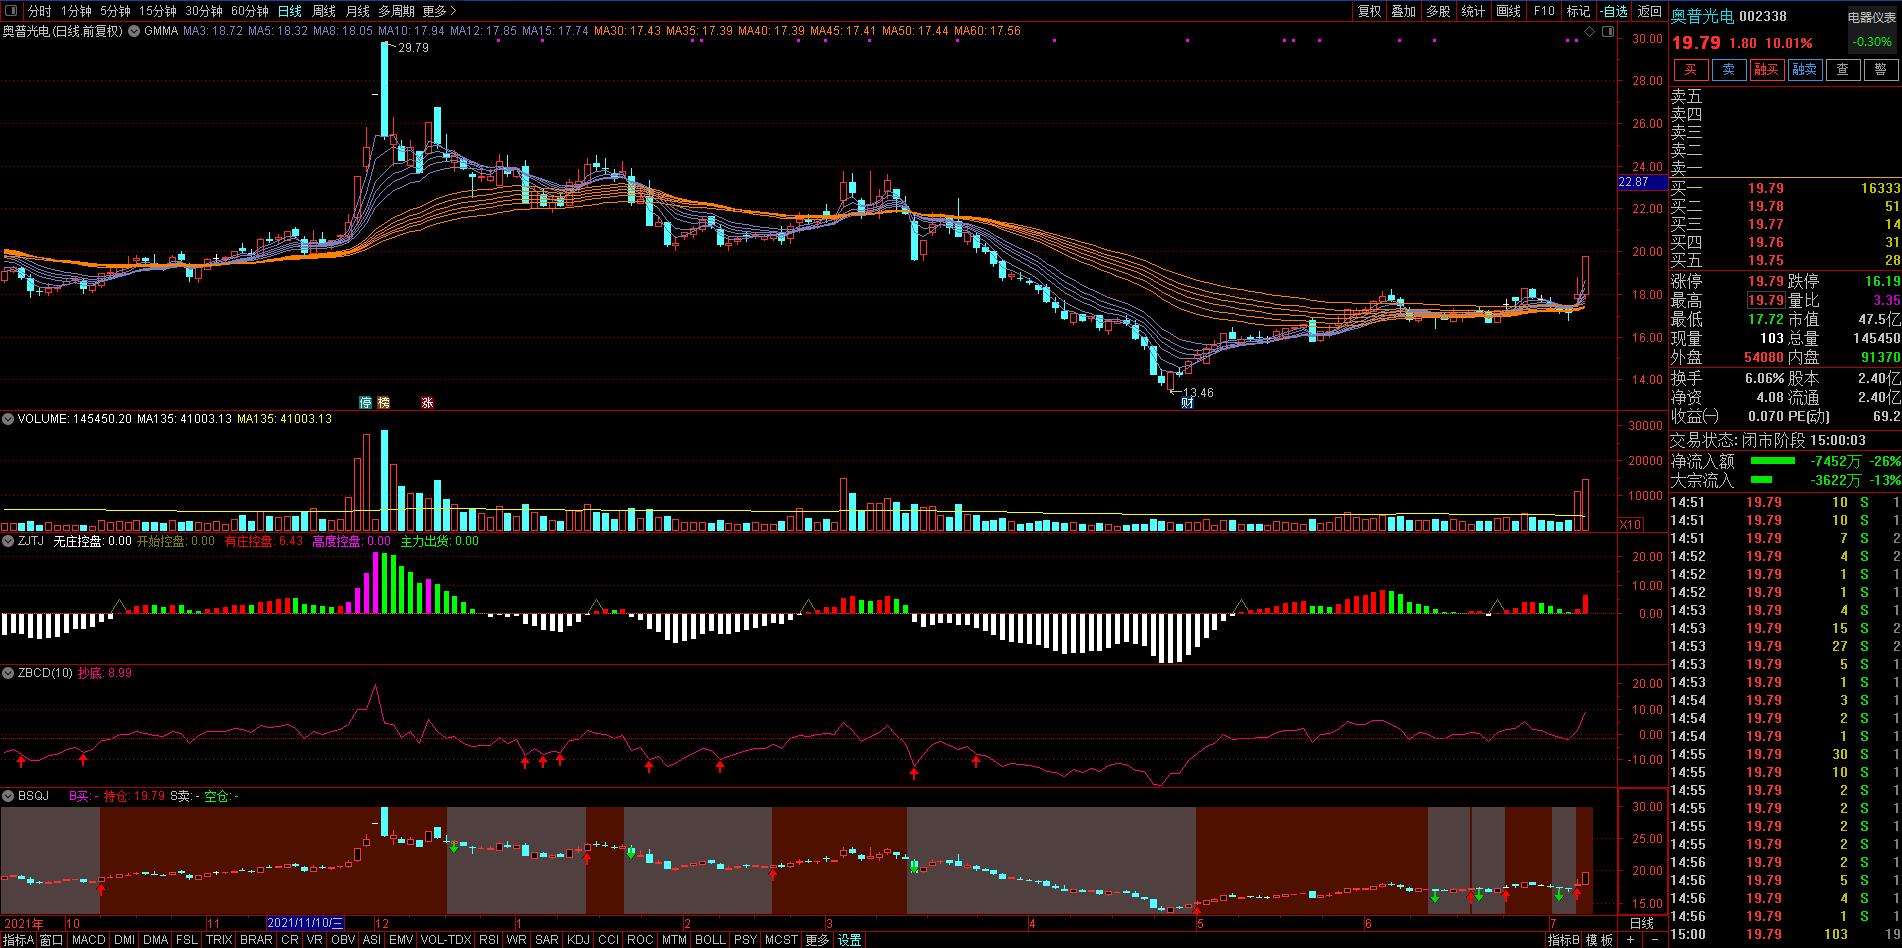Switch to the 月线 monthly chart

357,11
